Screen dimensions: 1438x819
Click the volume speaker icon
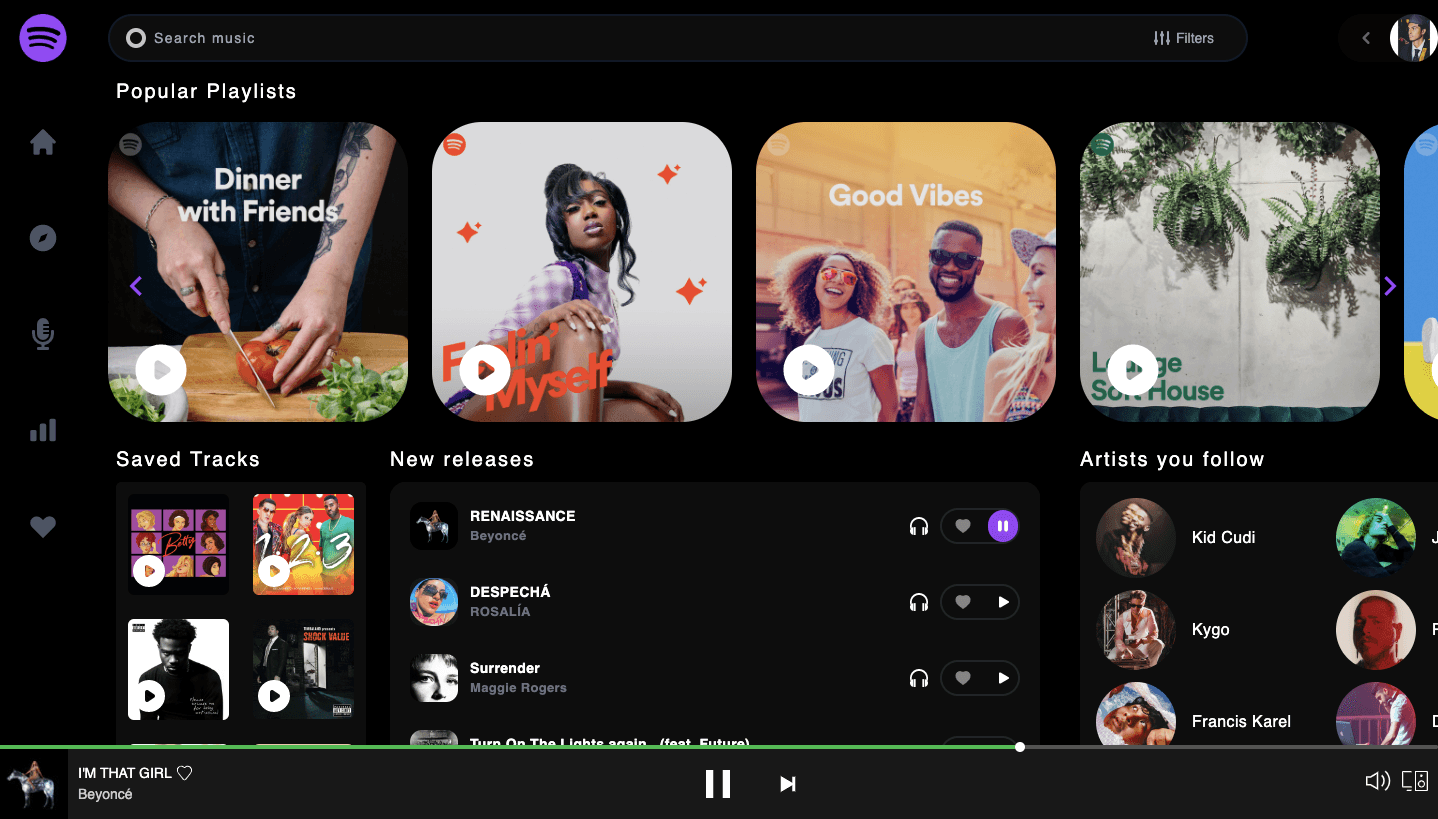pos(1378,781)
